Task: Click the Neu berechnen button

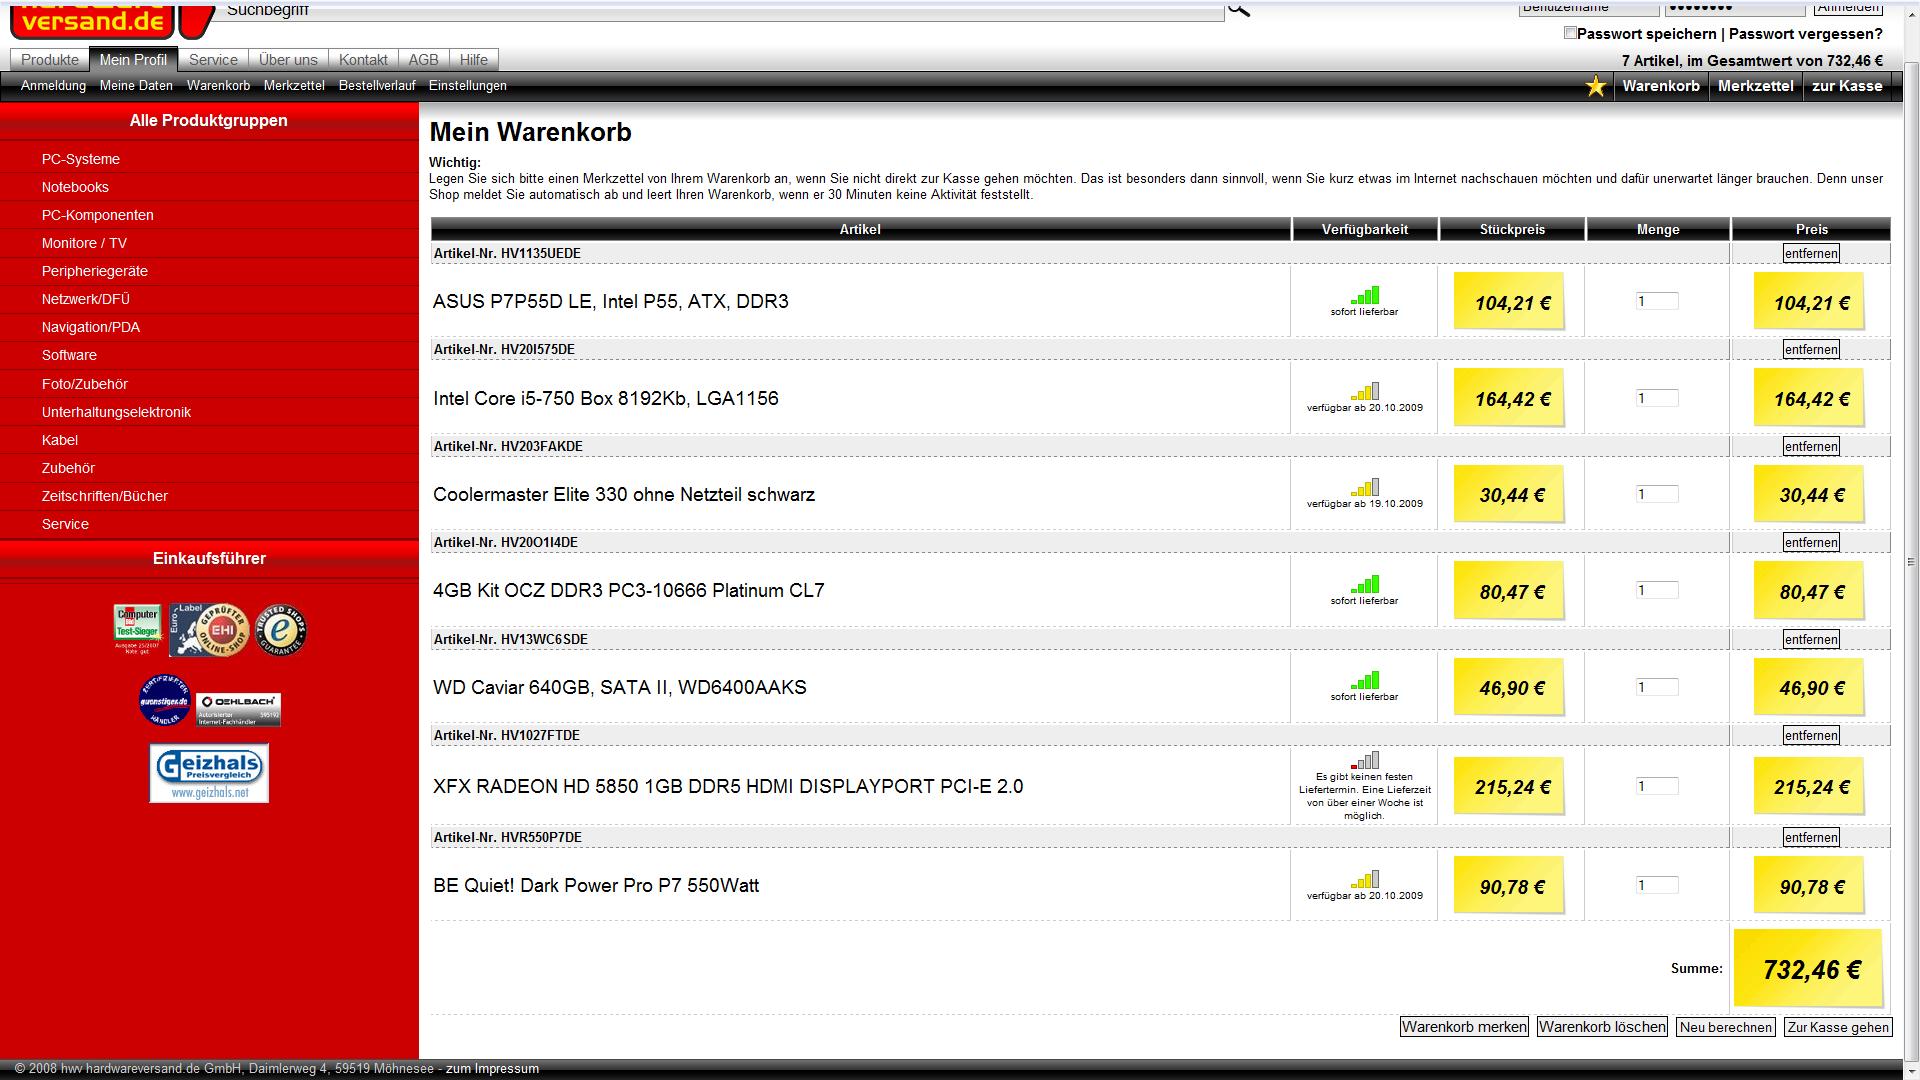Action: point(1726,1027)
